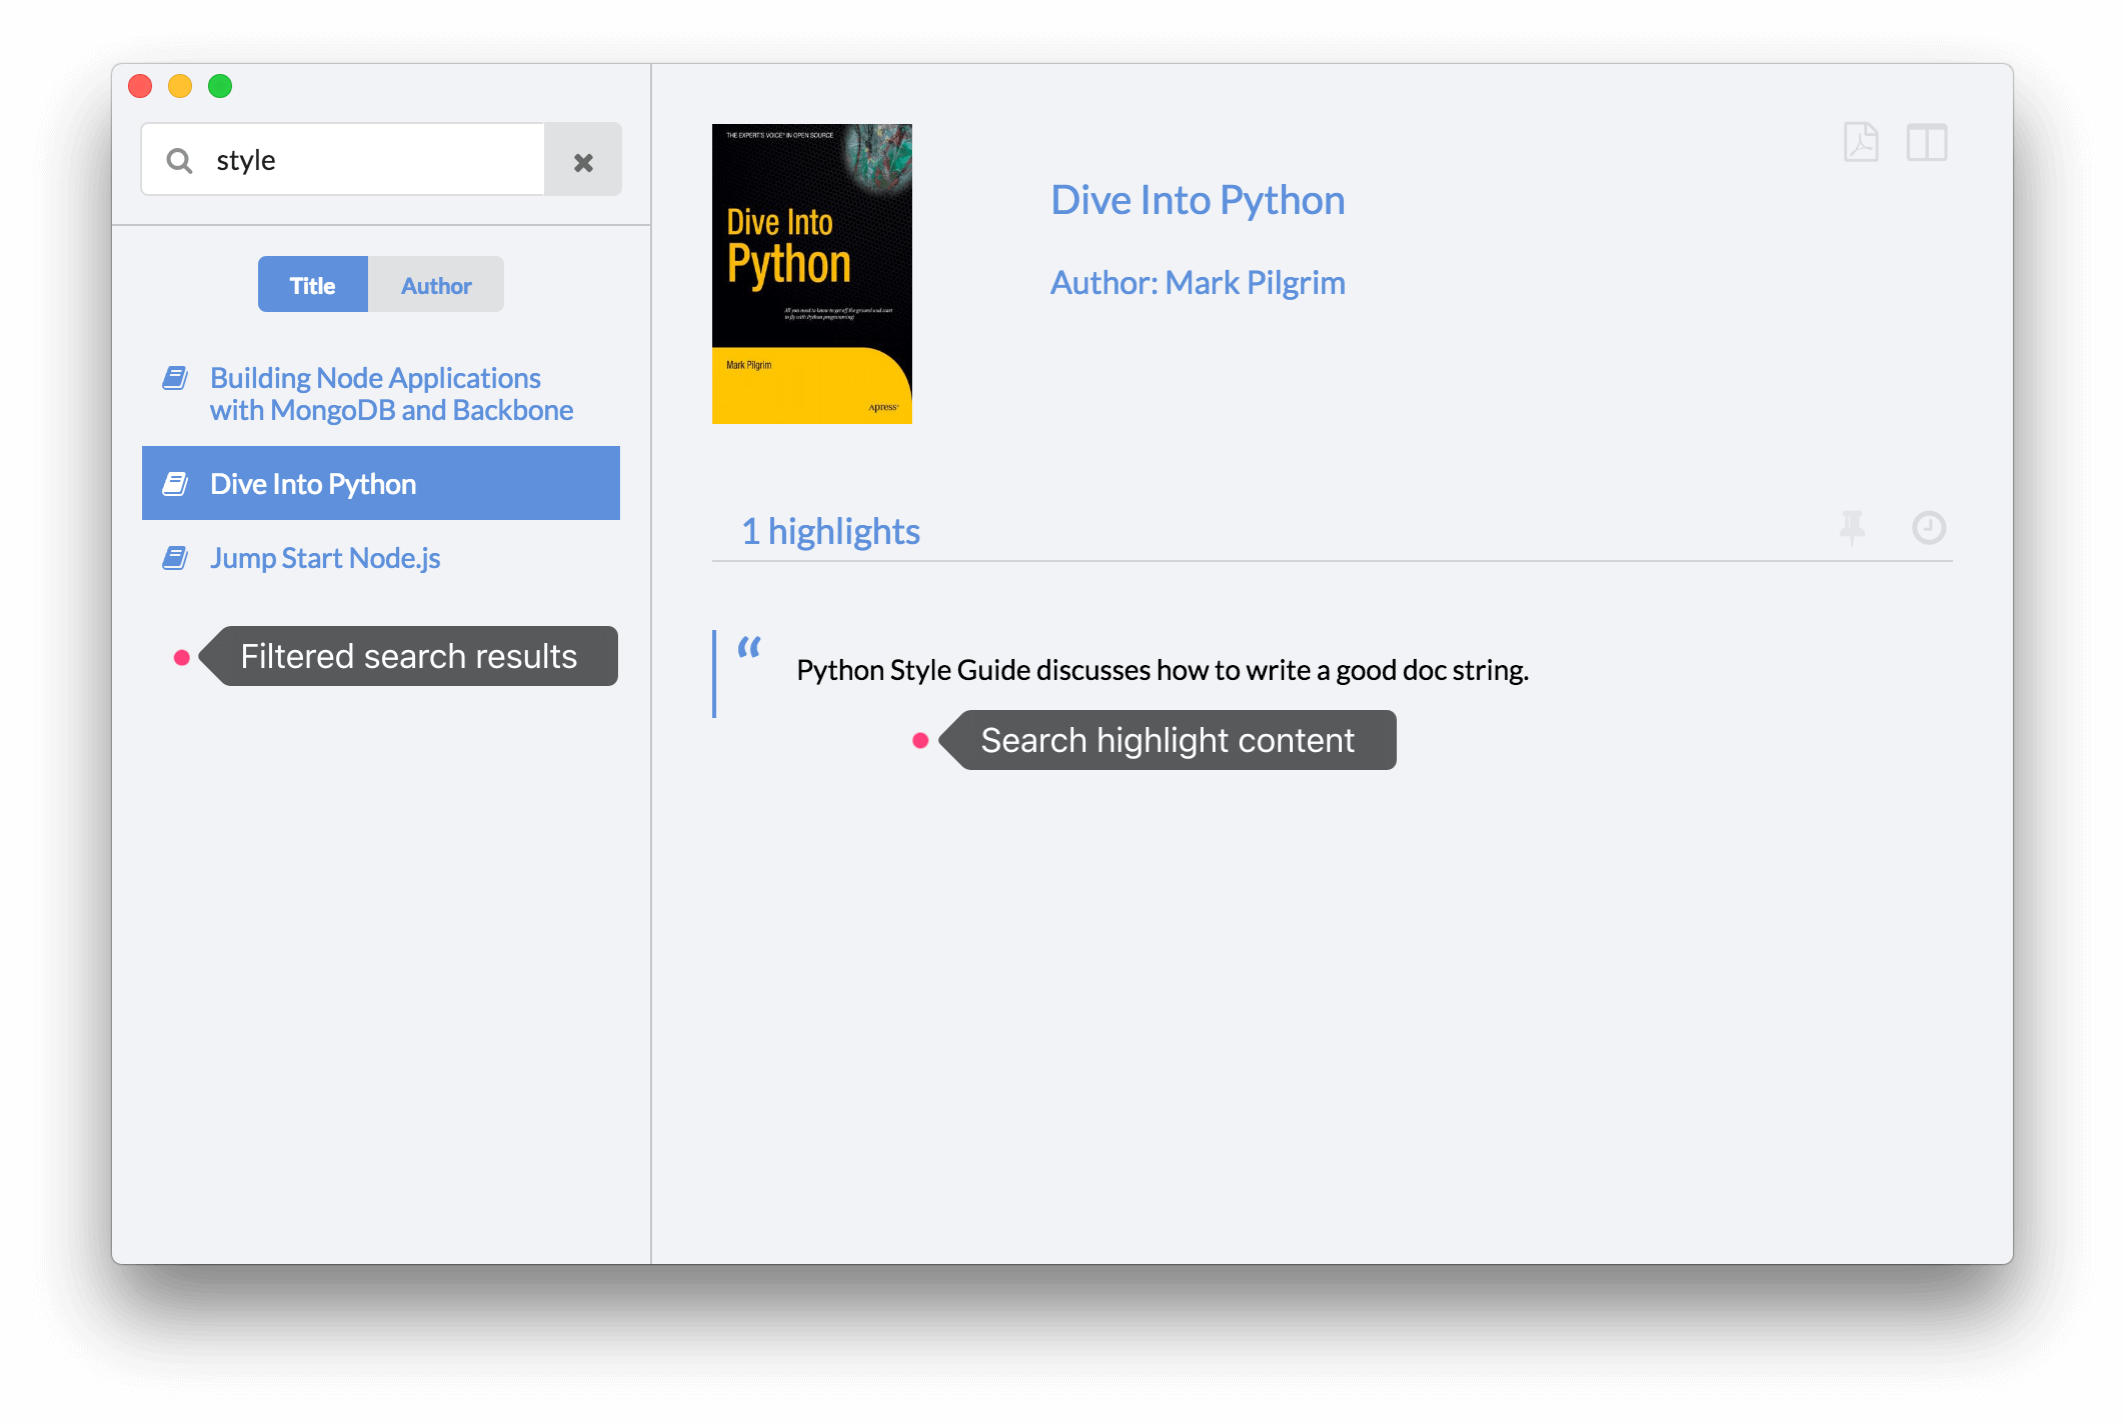The height and width of the screenshot is (1424, 2124).
Task: Click the split-panel layout icon
Action: [x=1927, y=141]
